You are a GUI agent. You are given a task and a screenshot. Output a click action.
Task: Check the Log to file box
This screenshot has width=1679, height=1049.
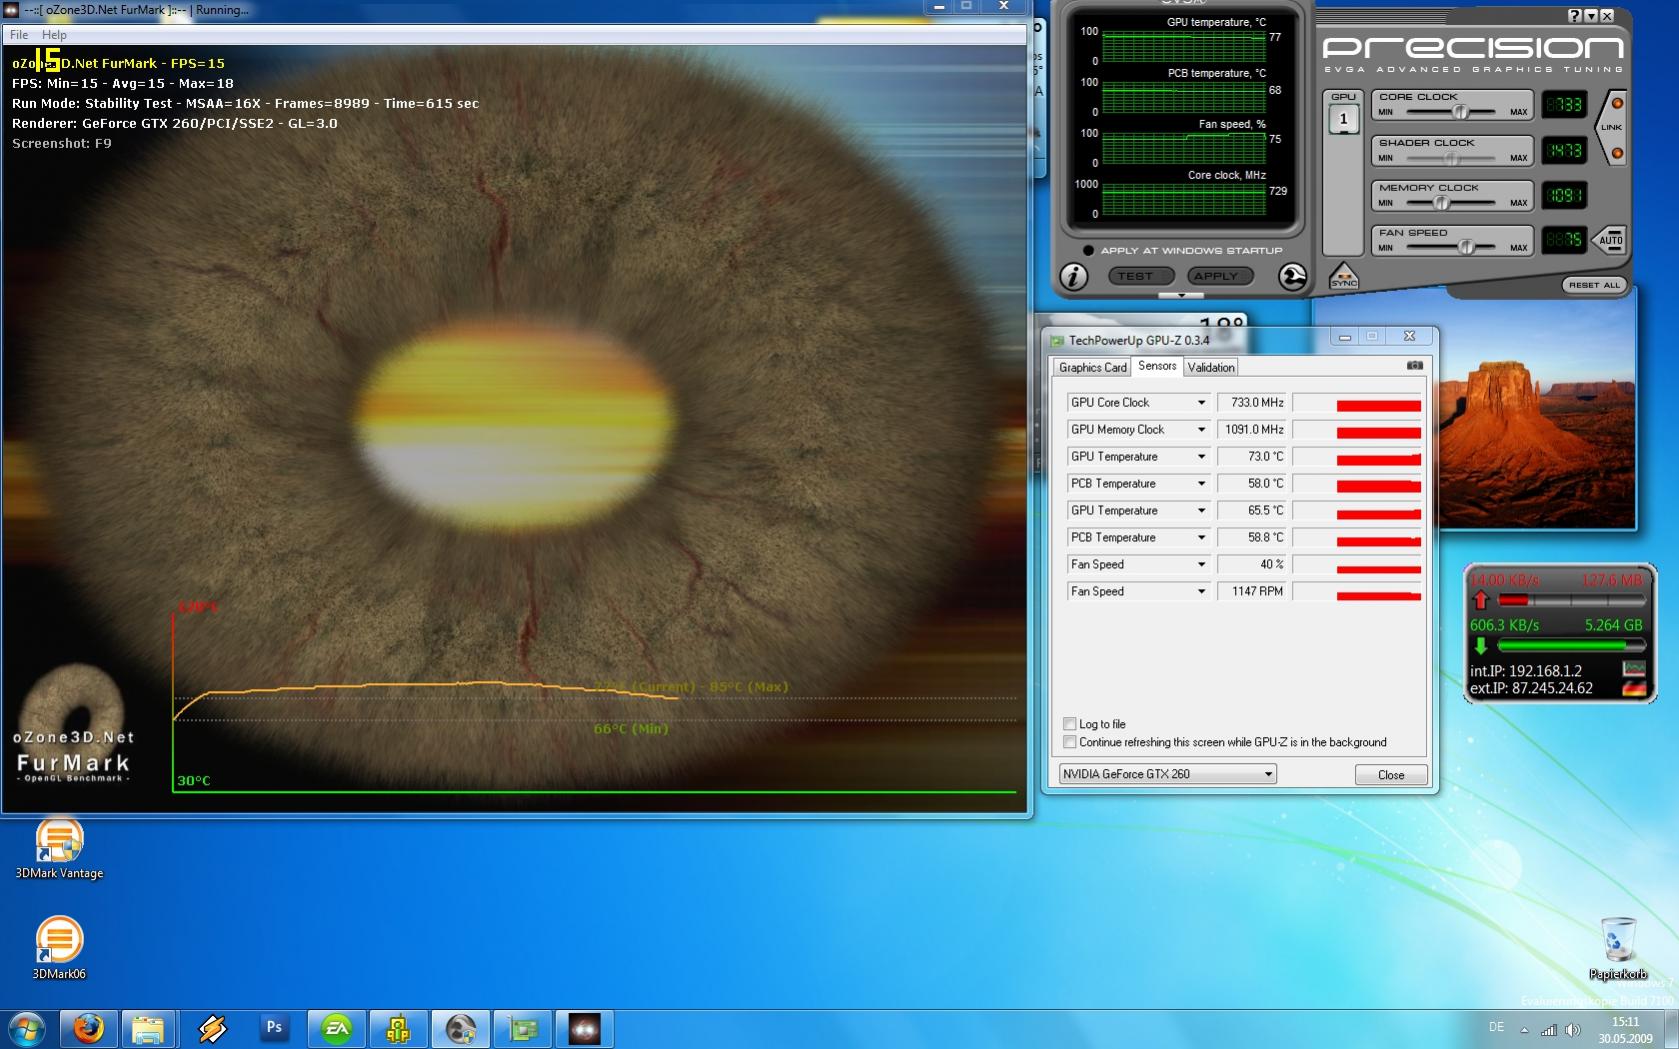[1070, 724]
